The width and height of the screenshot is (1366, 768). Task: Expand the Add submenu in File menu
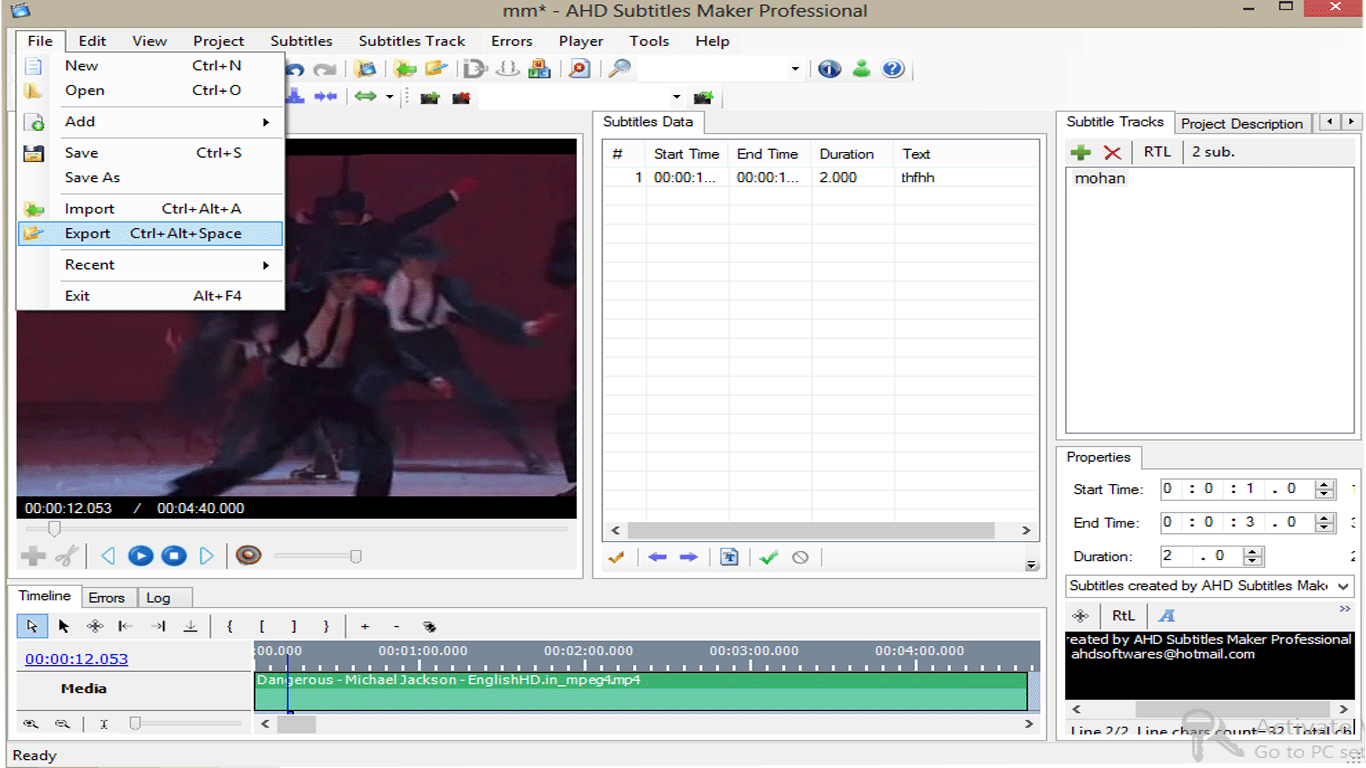(x=266, y=122)
